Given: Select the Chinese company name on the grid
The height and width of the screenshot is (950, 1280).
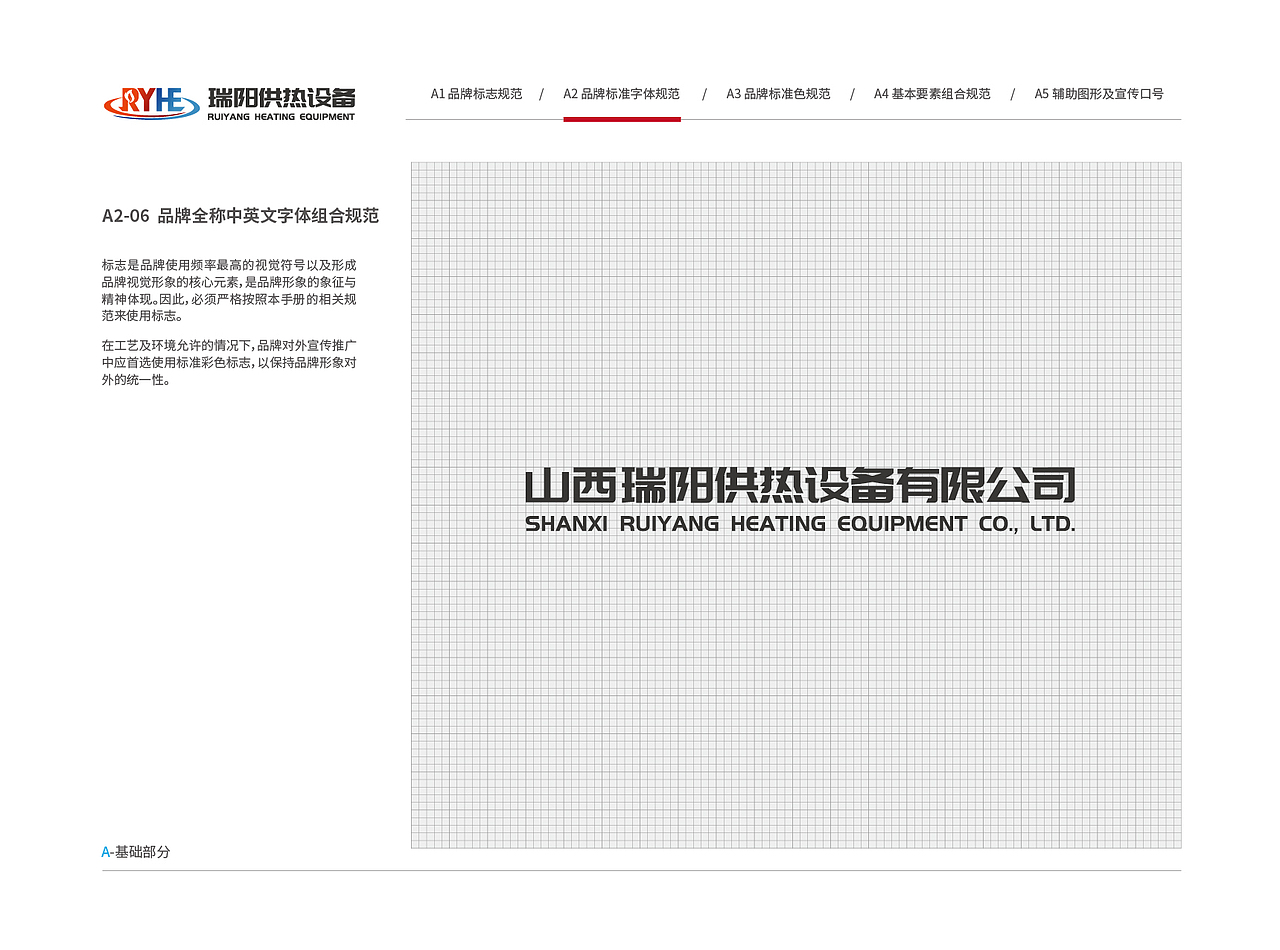Looking at the screenshot, I should (x=800, y=483).
